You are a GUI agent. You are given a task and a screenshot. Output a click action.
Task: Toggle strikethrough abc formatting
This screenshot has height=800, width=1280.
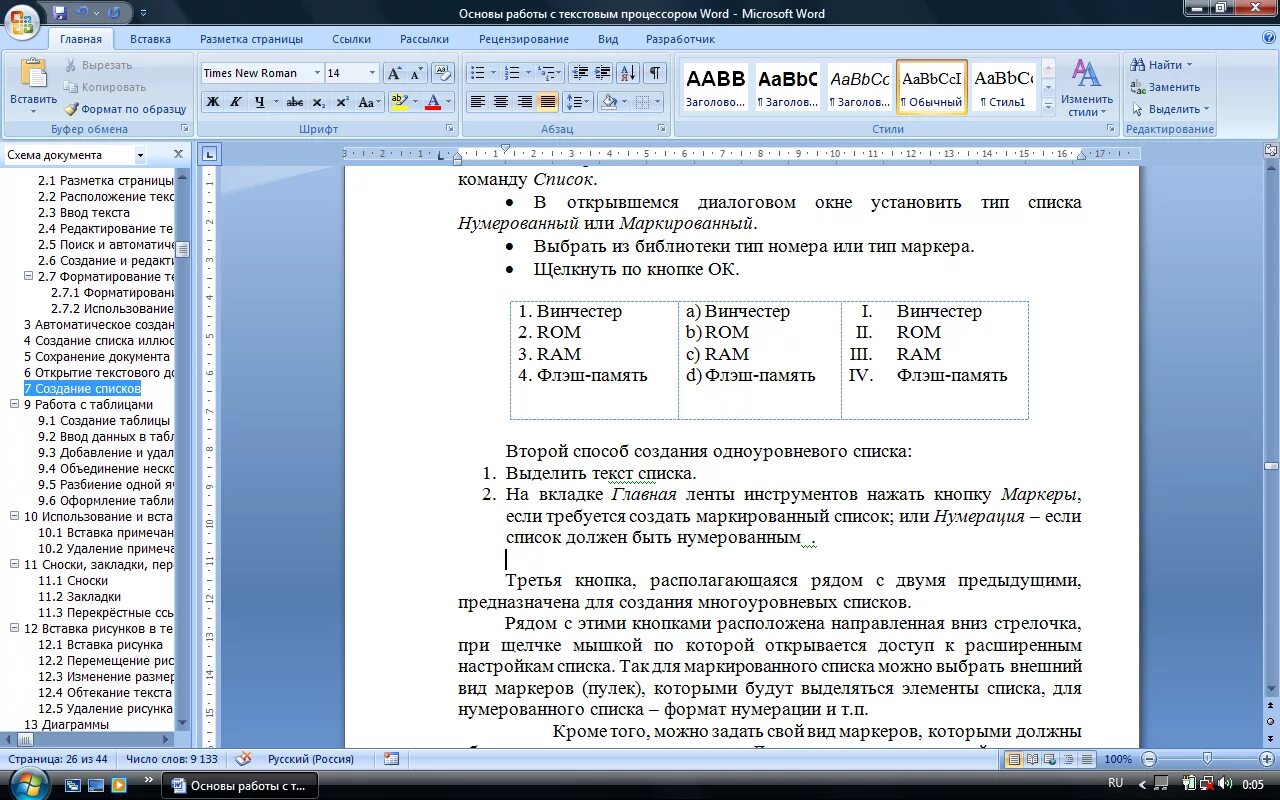point(294,102)
